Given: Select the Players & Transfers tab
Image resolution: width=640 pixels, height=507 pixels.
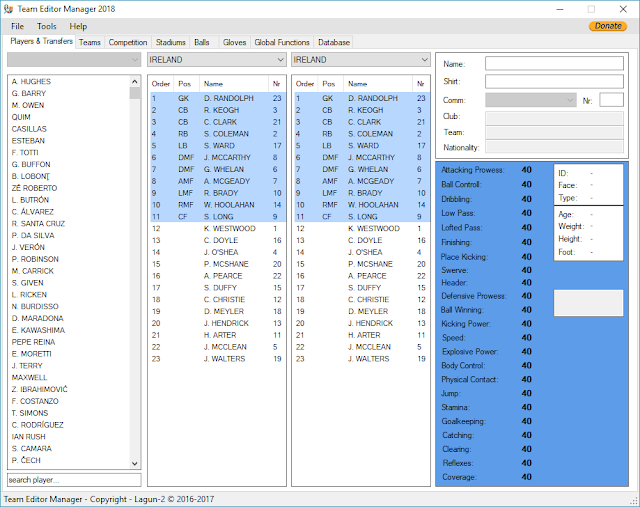Looking at the screenshot, I should (41, 41).
